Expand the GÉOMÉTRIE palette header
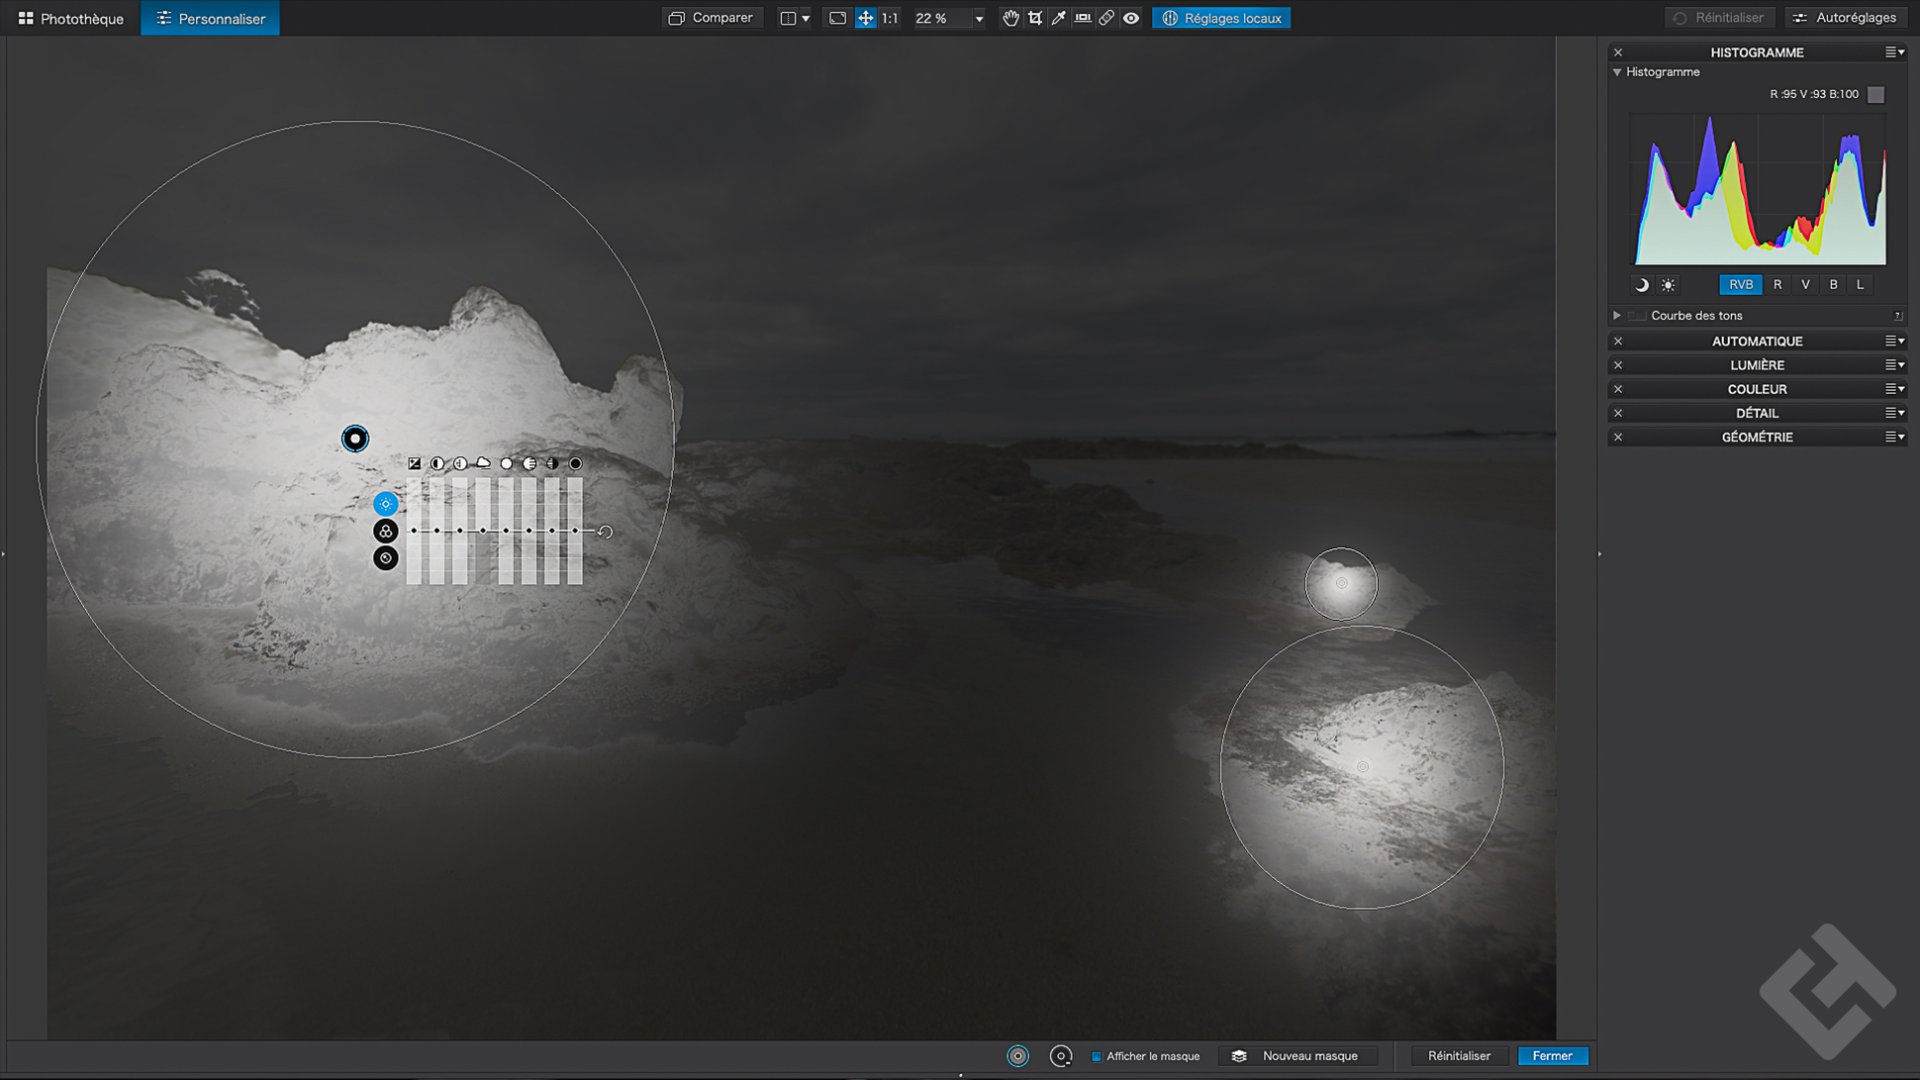1920x1080 pixels. [x=1757, y=437]
